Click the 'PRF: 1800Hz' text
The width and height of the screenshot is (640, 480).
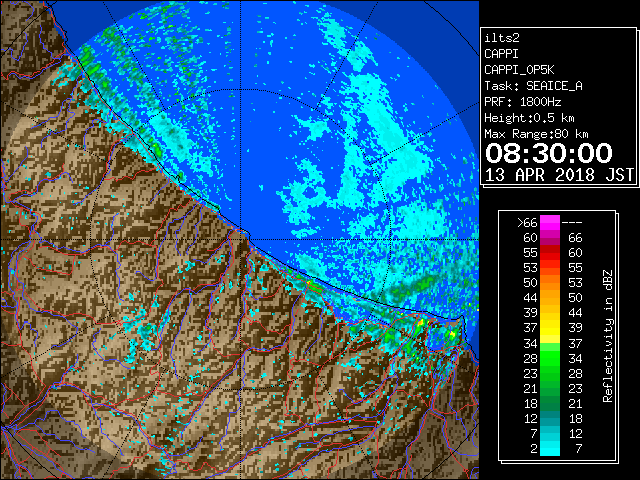tap(522, 102)
